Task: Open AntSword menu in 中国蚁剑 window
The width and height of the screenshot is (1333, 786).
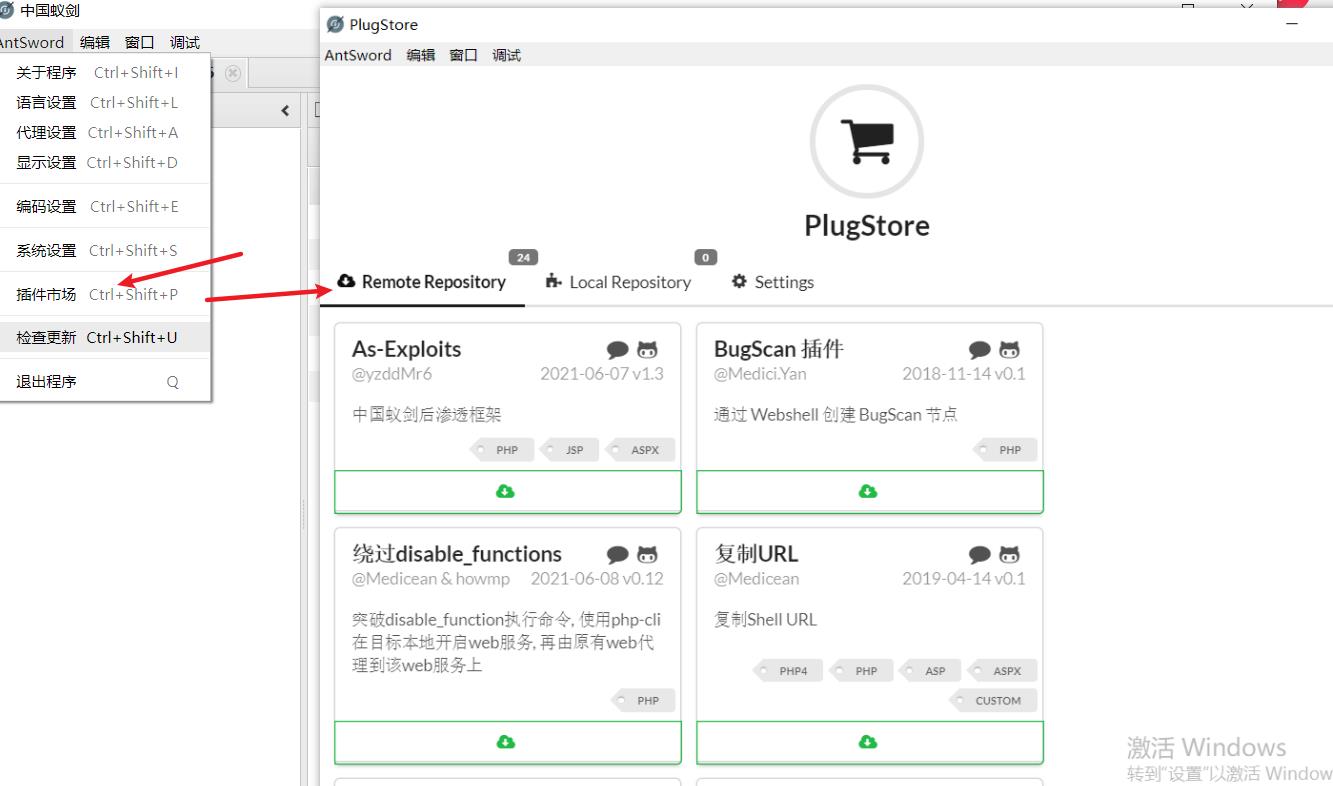Action: point(32,42)
